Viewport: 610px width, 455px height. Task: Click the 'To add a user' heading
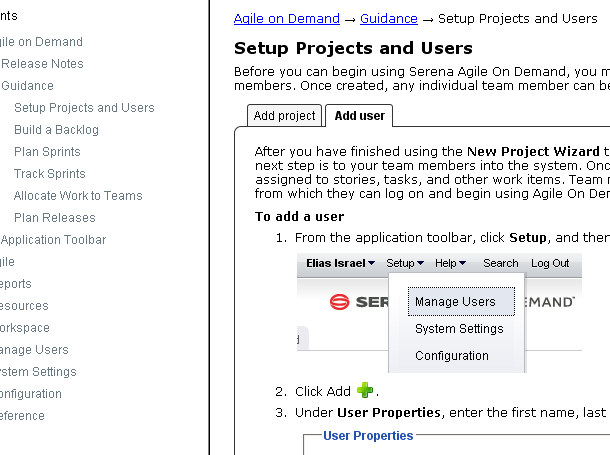click(x=300, y=217)
